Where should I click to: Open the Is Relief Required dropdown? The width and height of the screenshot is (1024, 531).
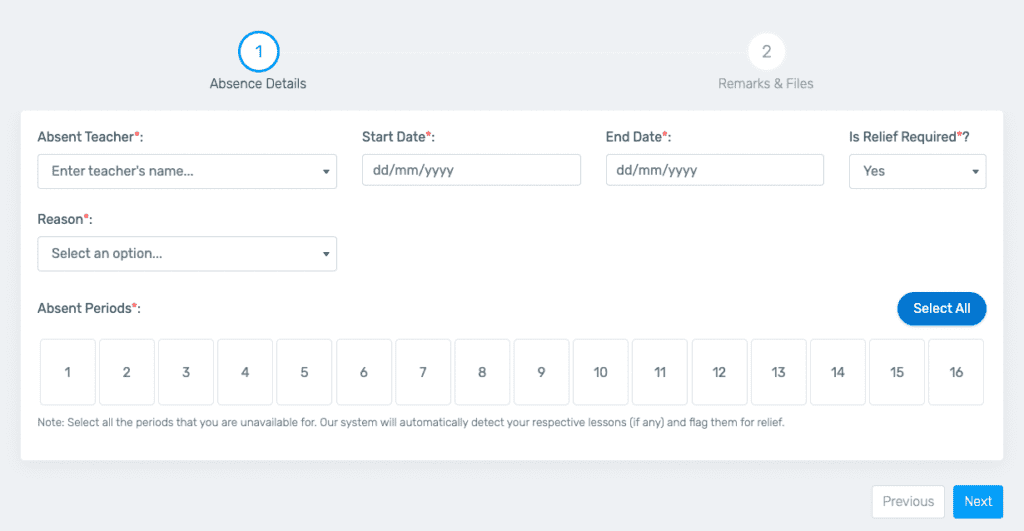[917, 171]
